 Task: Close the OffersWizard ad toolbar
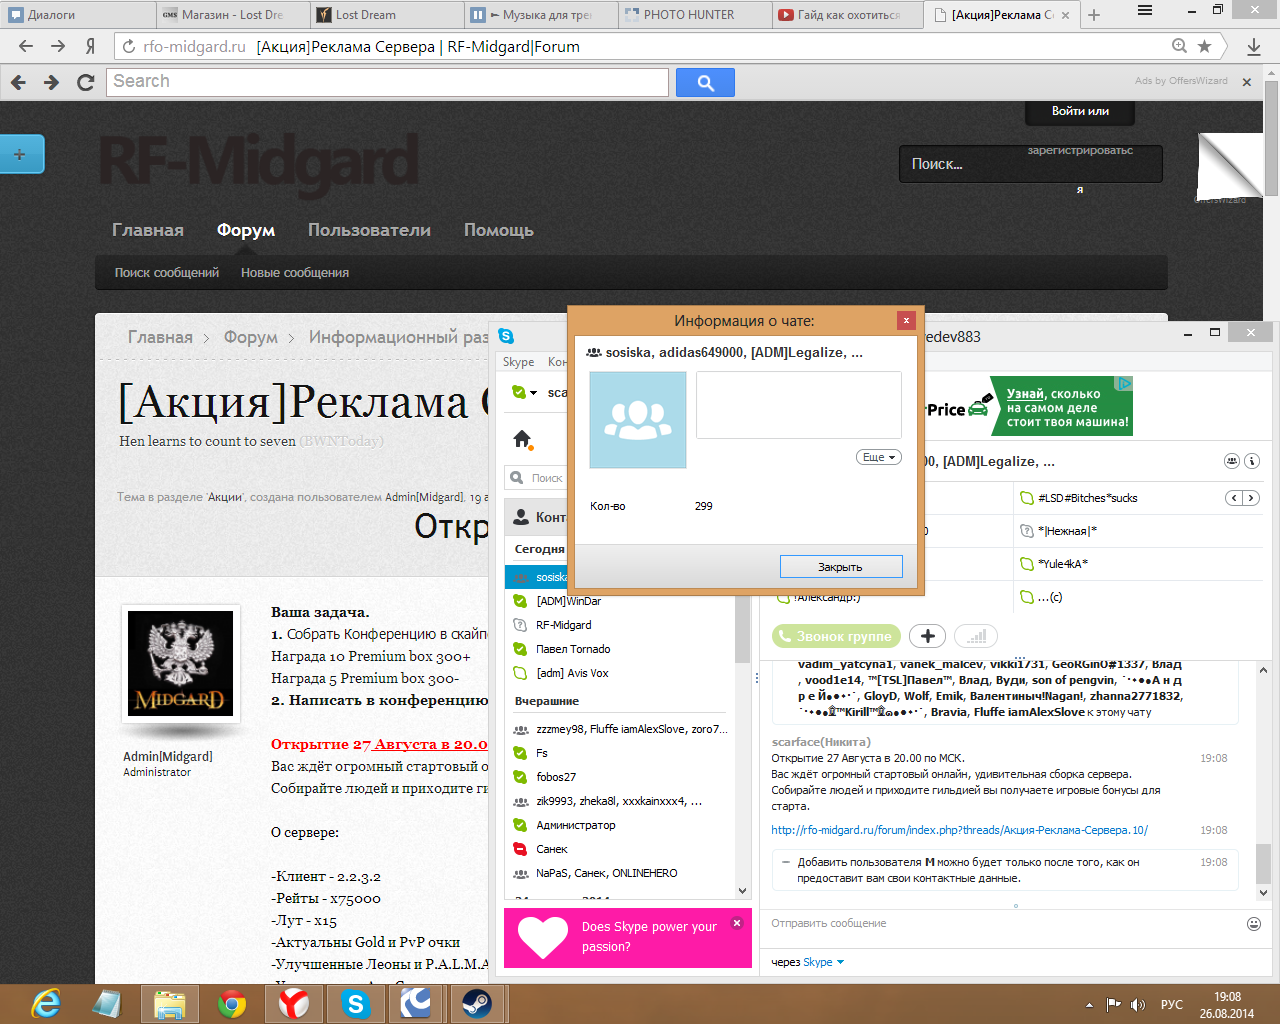pos(1247,82)
